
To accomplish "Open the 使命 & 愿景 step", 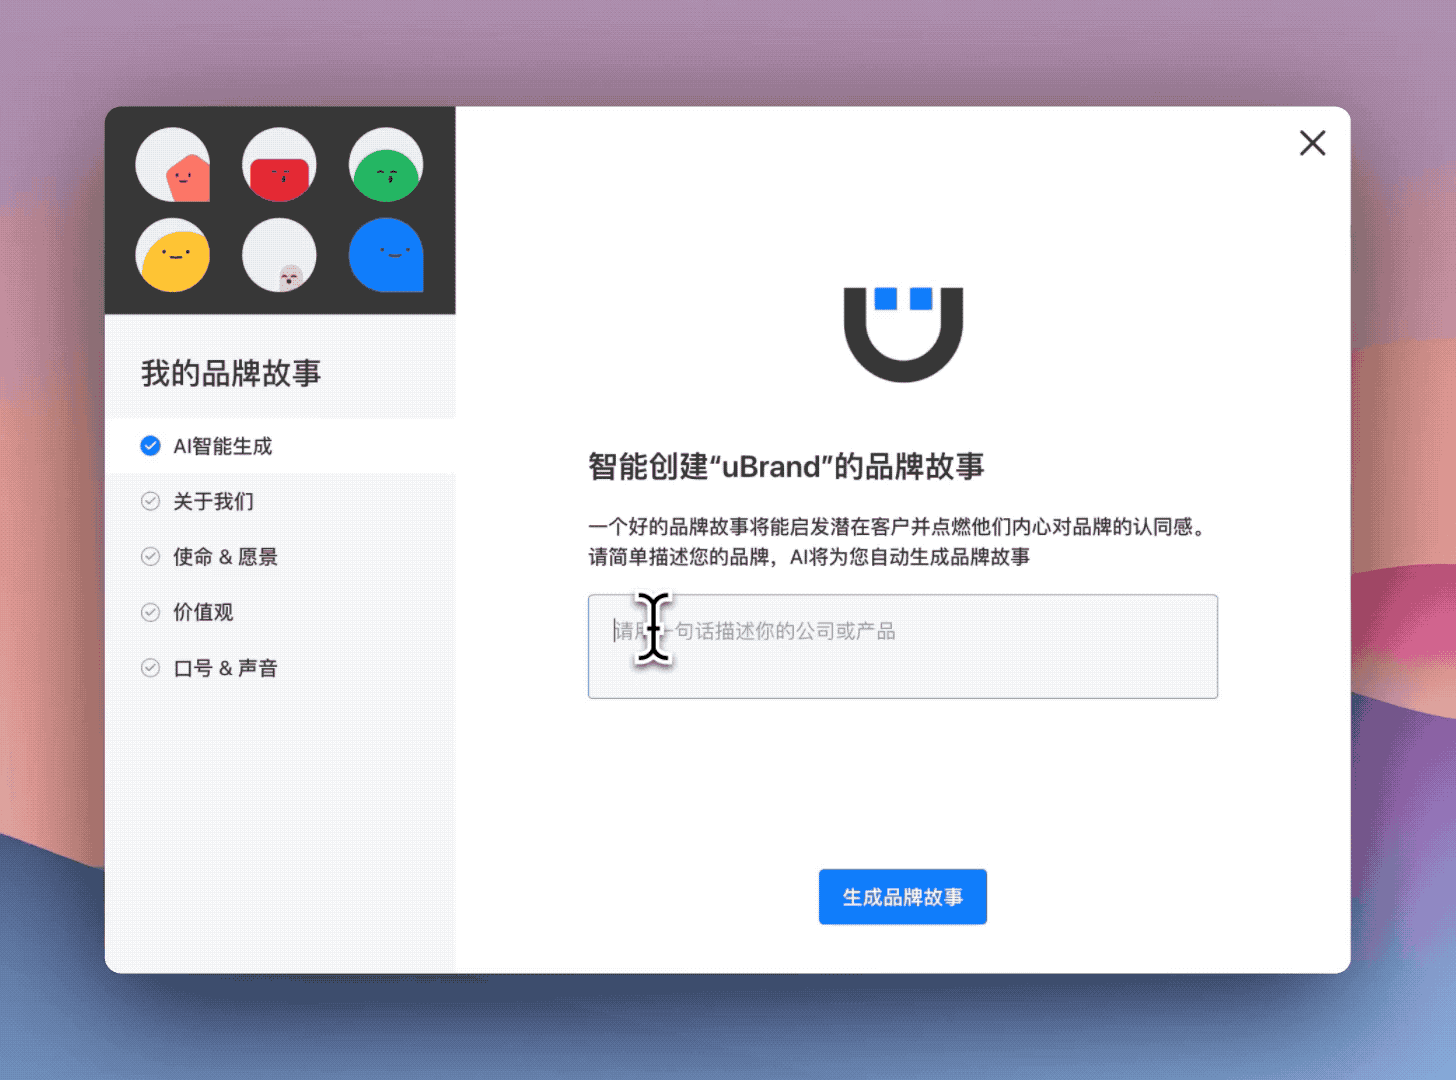I will click(225, 557).
